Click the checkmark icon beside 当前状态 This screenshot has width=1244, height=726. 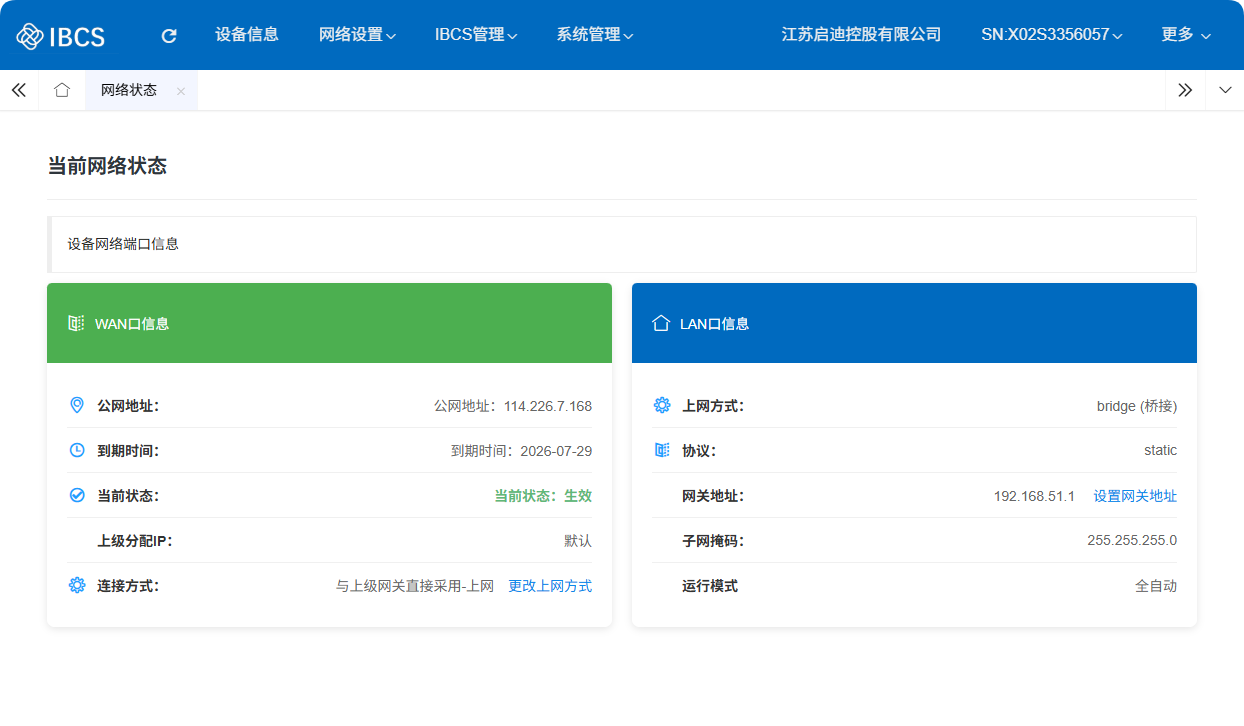pos(77,495)
